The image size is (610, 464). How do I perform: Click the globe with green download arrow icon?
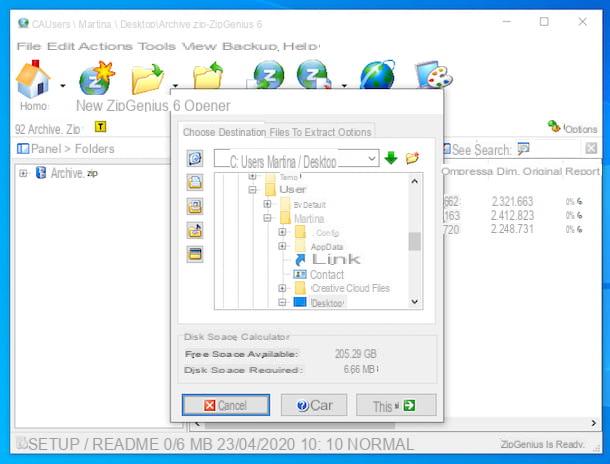(x=378, y=75)
